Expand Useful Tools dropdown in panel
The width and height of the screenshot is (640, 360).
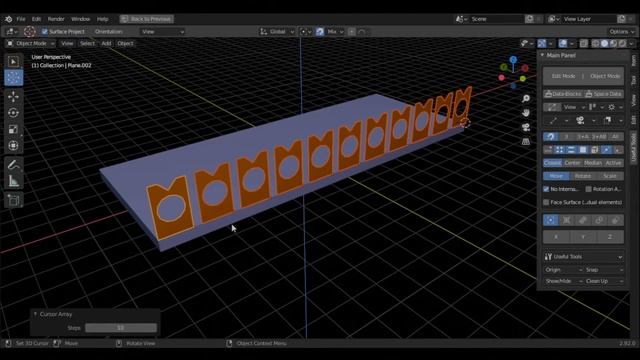click(583, 257)
